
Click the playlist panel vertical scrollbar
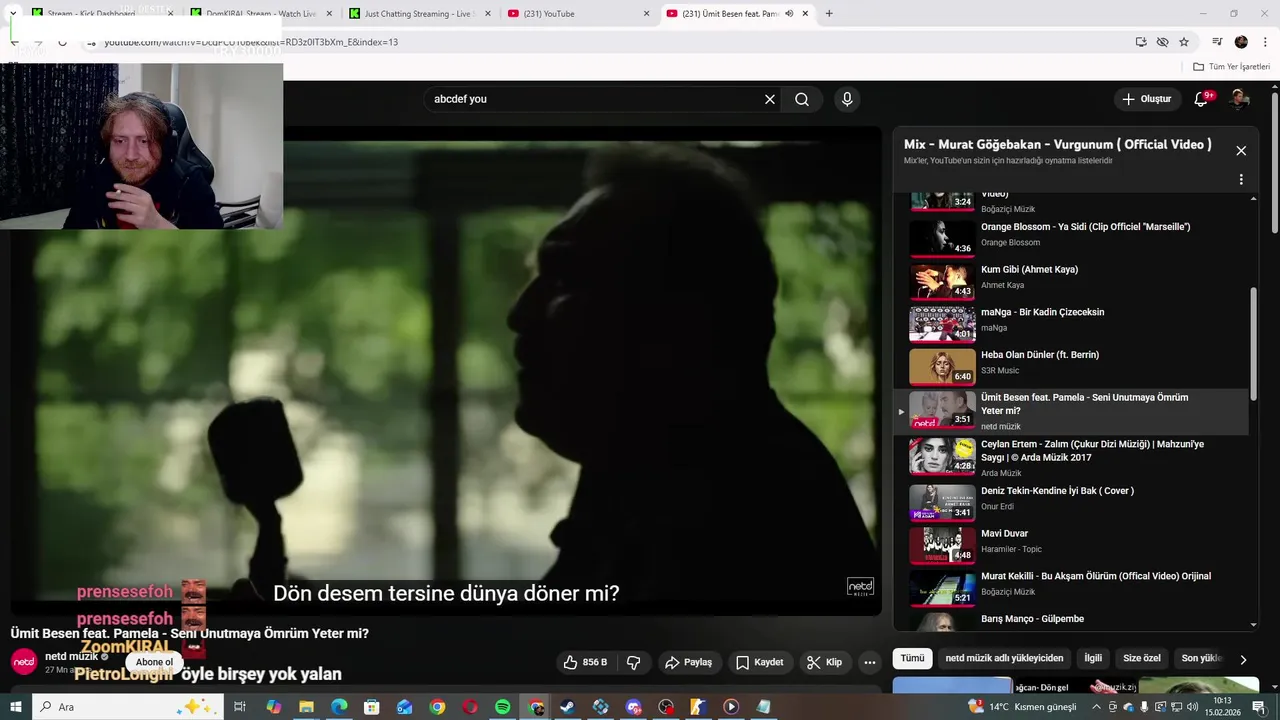1254,343
